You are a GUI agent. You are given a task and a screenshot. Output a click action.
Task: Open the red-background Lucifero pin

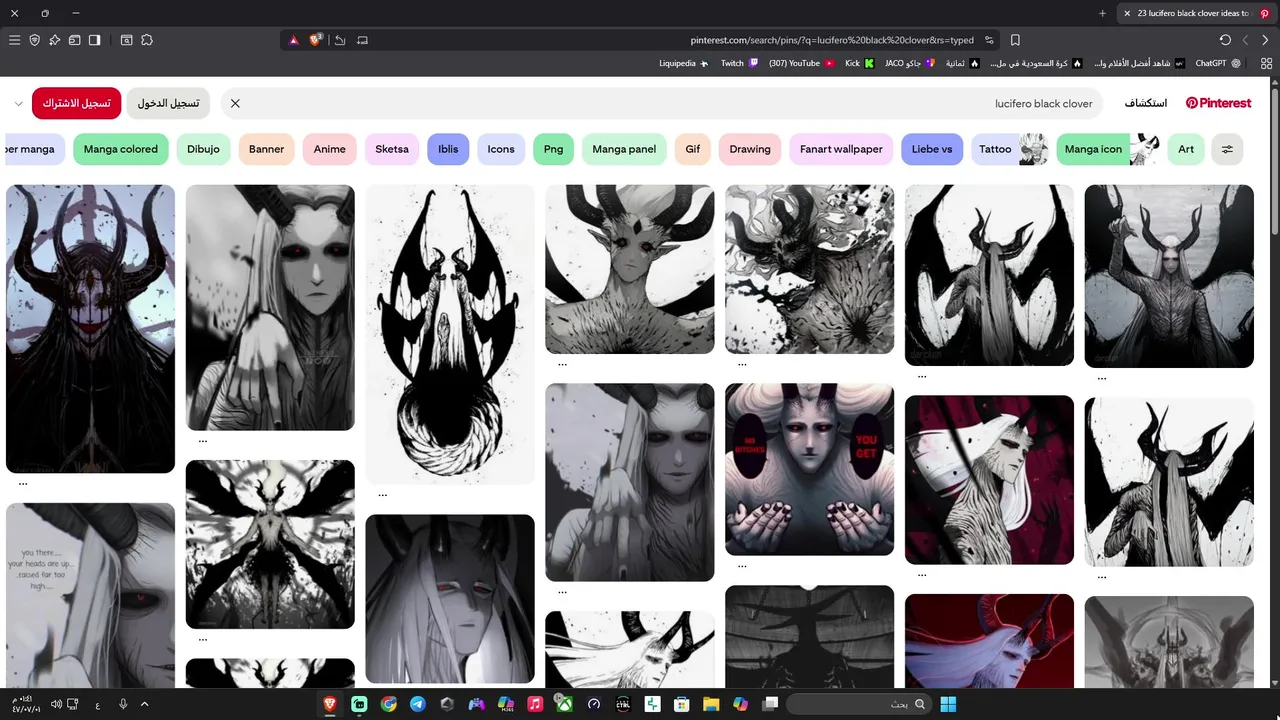click(989, 479)
